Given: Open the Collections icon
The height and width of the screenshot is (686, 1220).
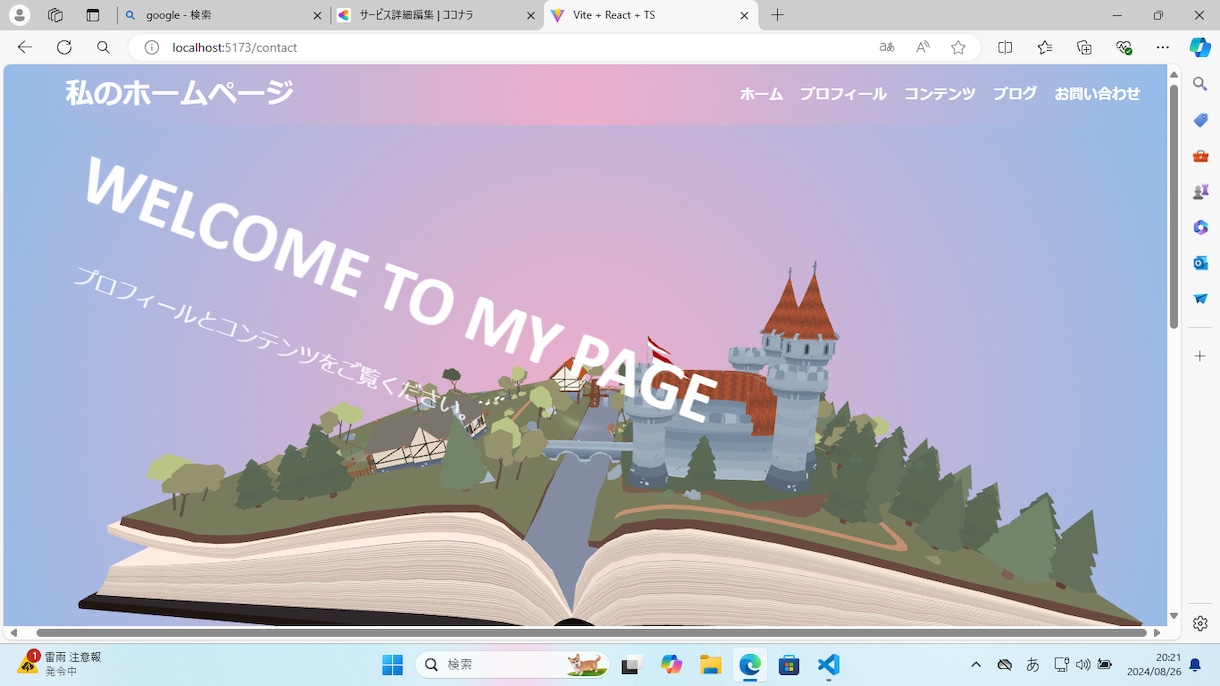Looking at the screenshot, I should click(x=1084, y=47).
